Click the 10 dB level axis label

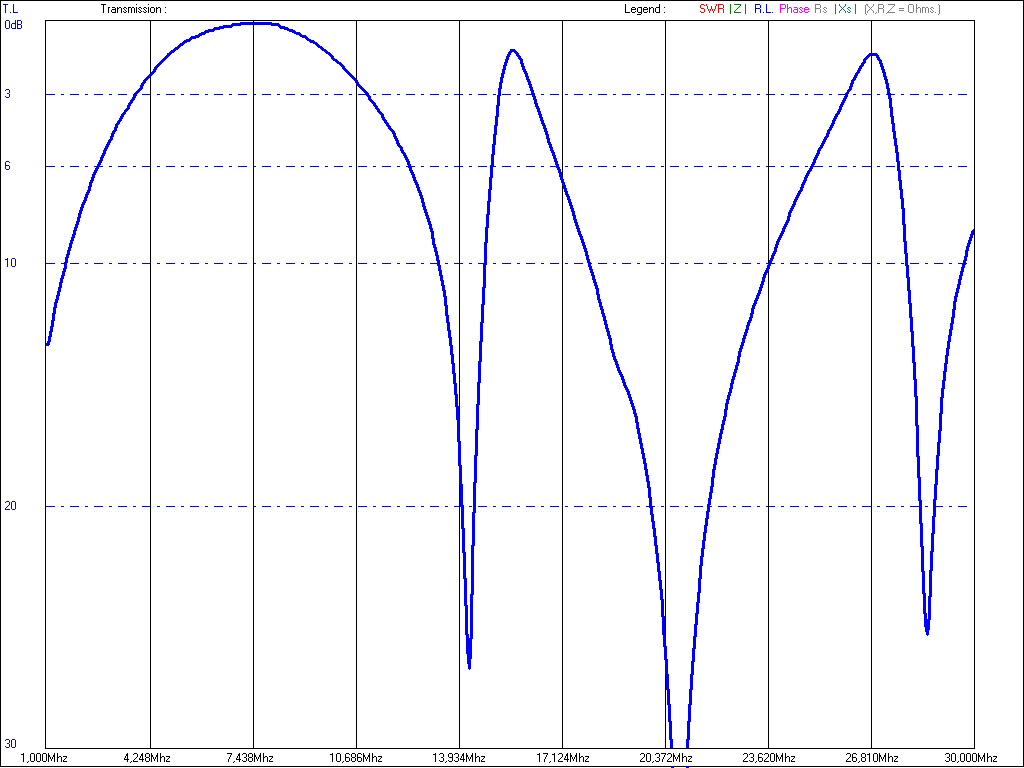point(8,263)
